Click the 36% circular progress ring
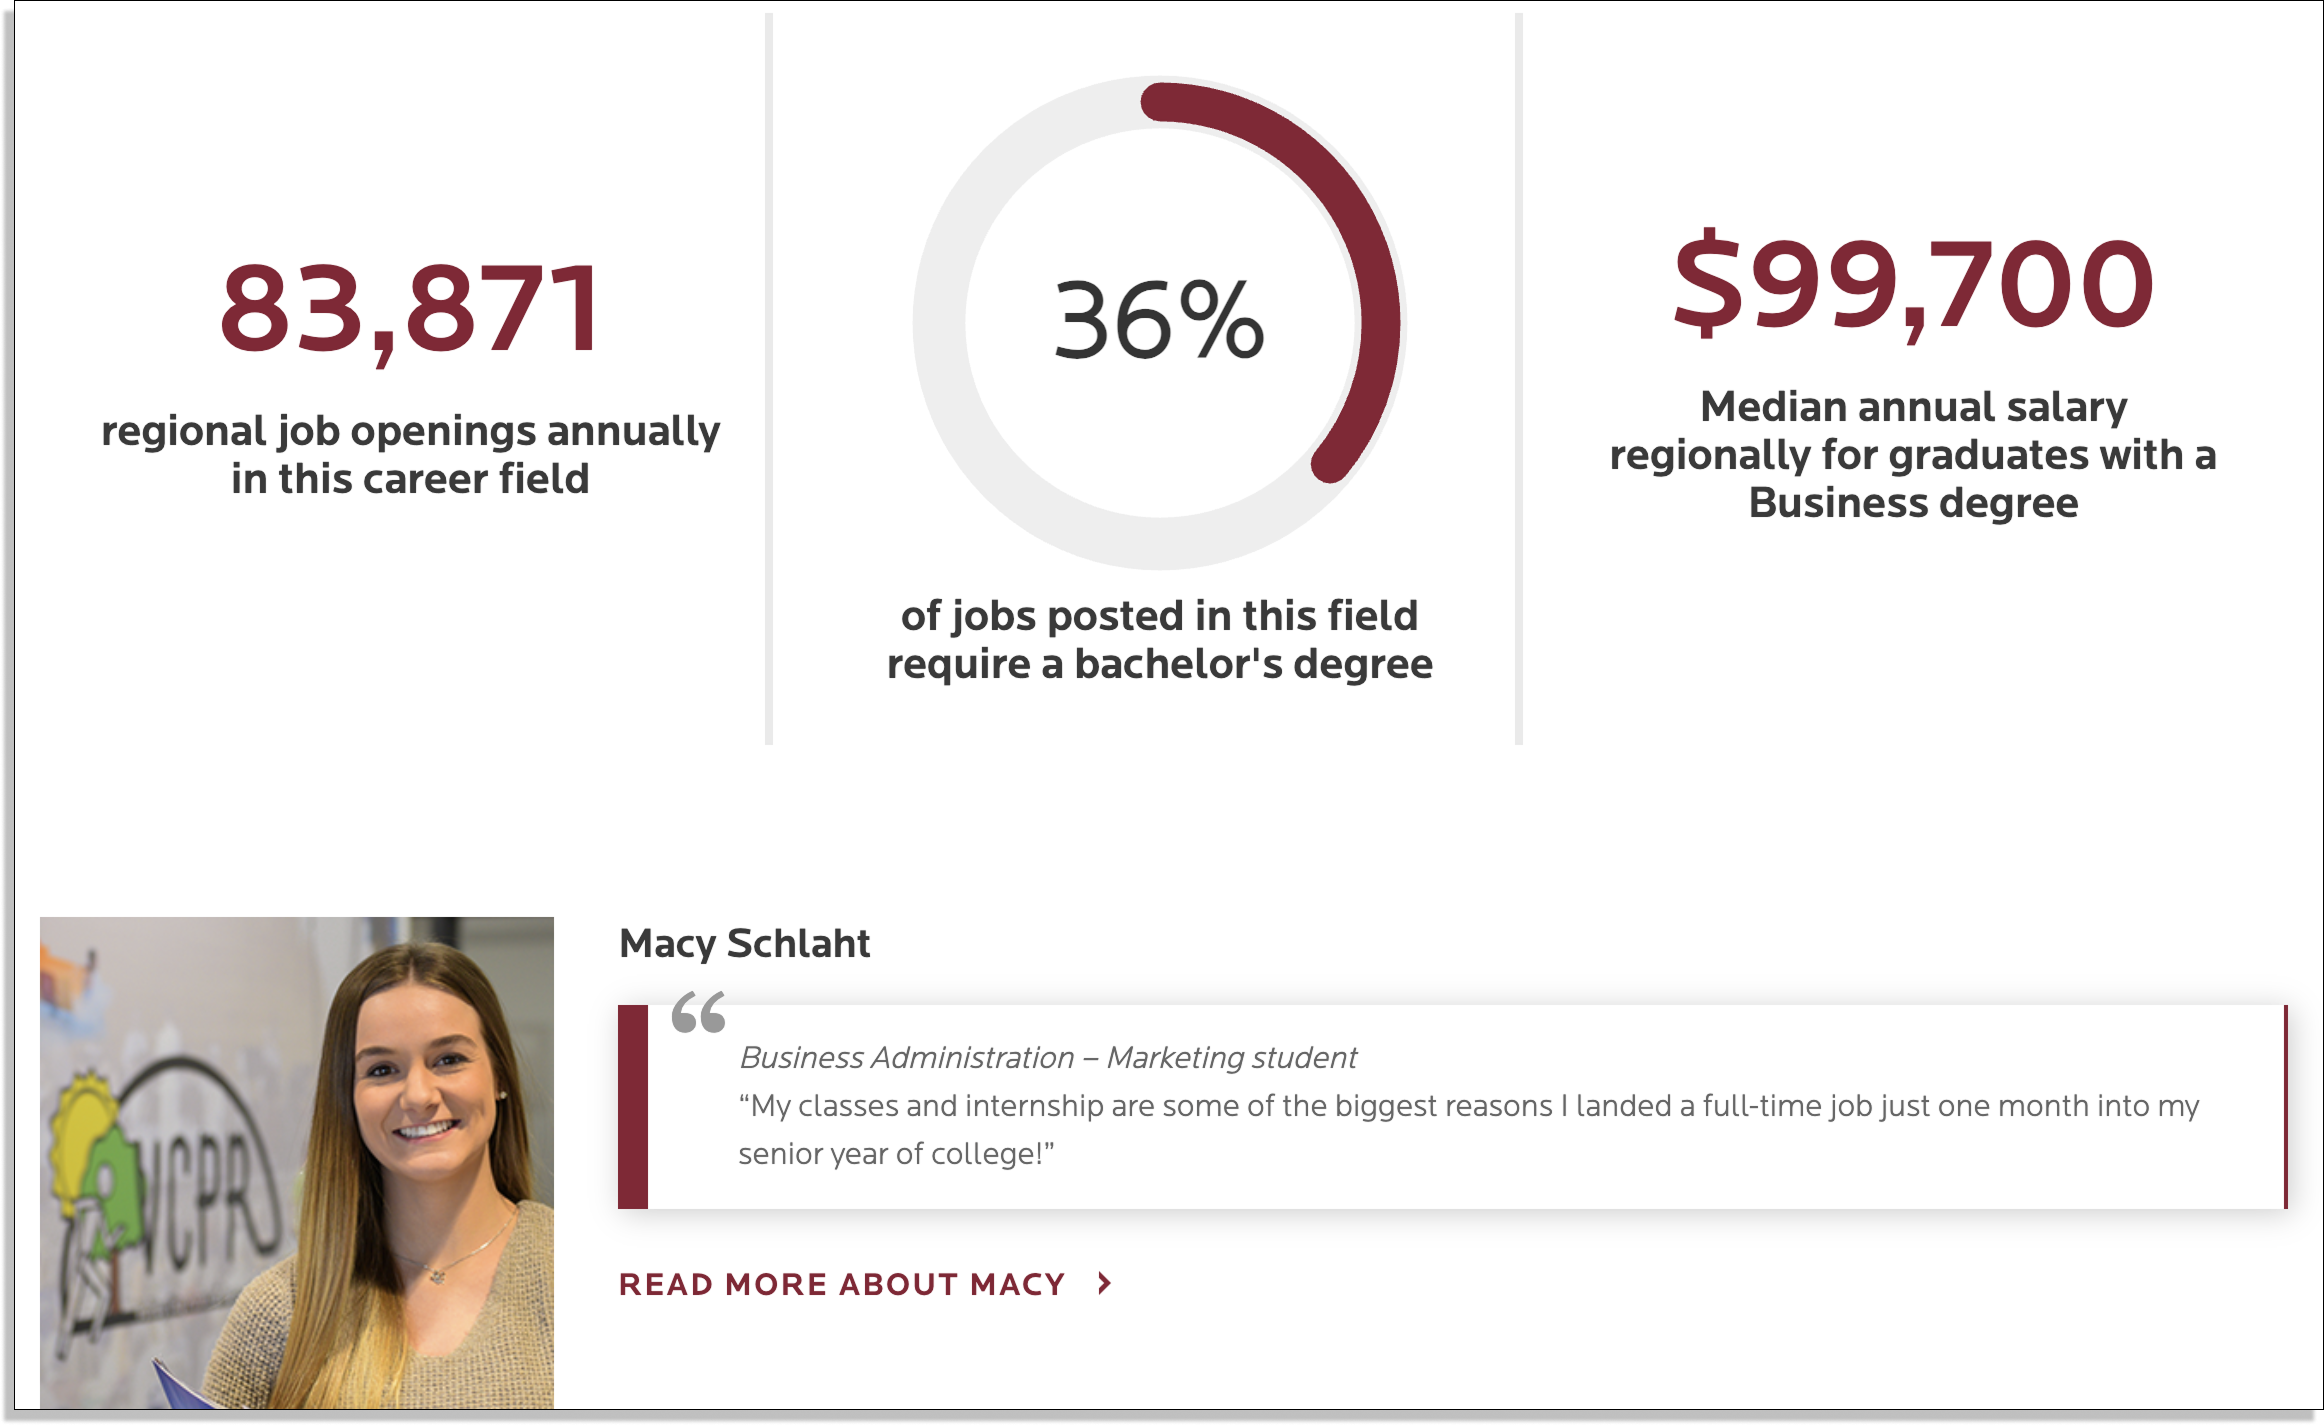The image size is (2324, 1425). (1160, 323)
